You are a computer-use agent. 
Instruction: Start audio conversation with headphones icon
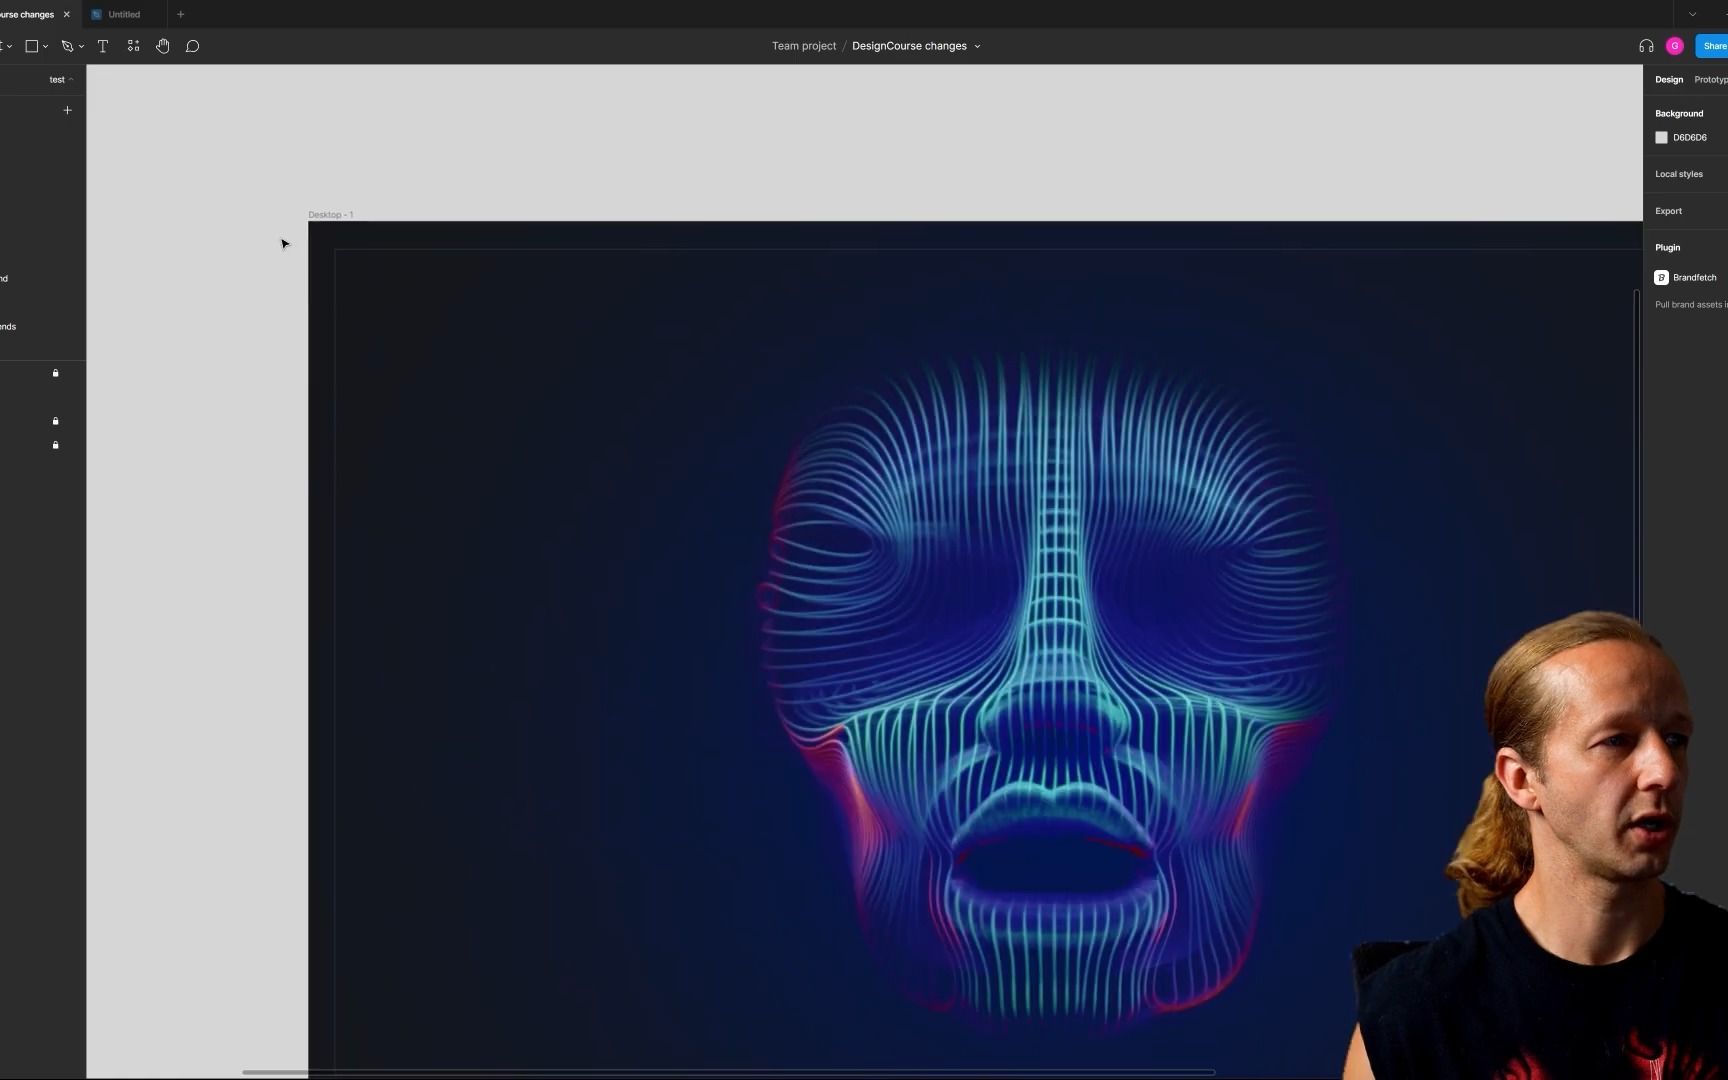(x=1646, y=46)
